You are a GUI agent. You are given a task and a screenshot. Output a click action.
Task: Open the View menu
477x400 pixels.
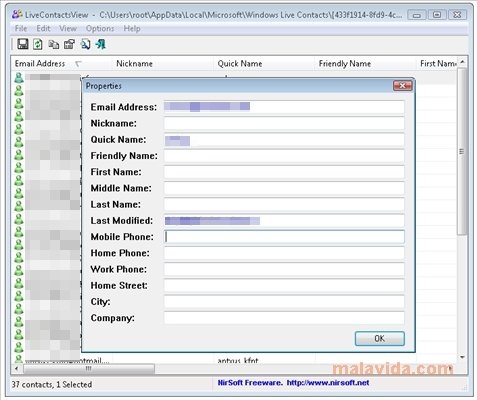pyautogui.click(x=68, y=29)
